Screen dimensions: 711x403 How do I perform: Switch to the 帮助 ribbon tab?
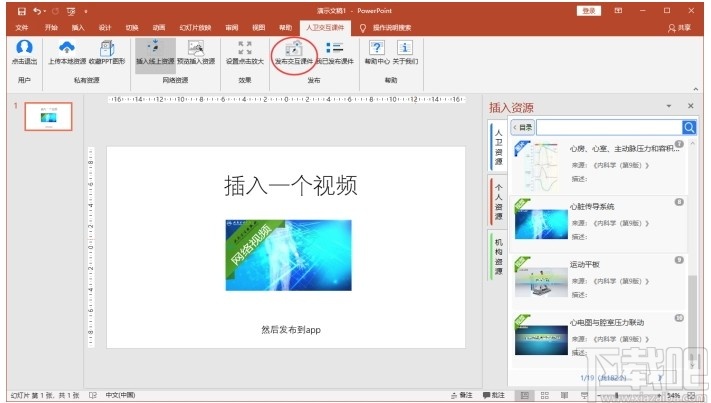286,28
